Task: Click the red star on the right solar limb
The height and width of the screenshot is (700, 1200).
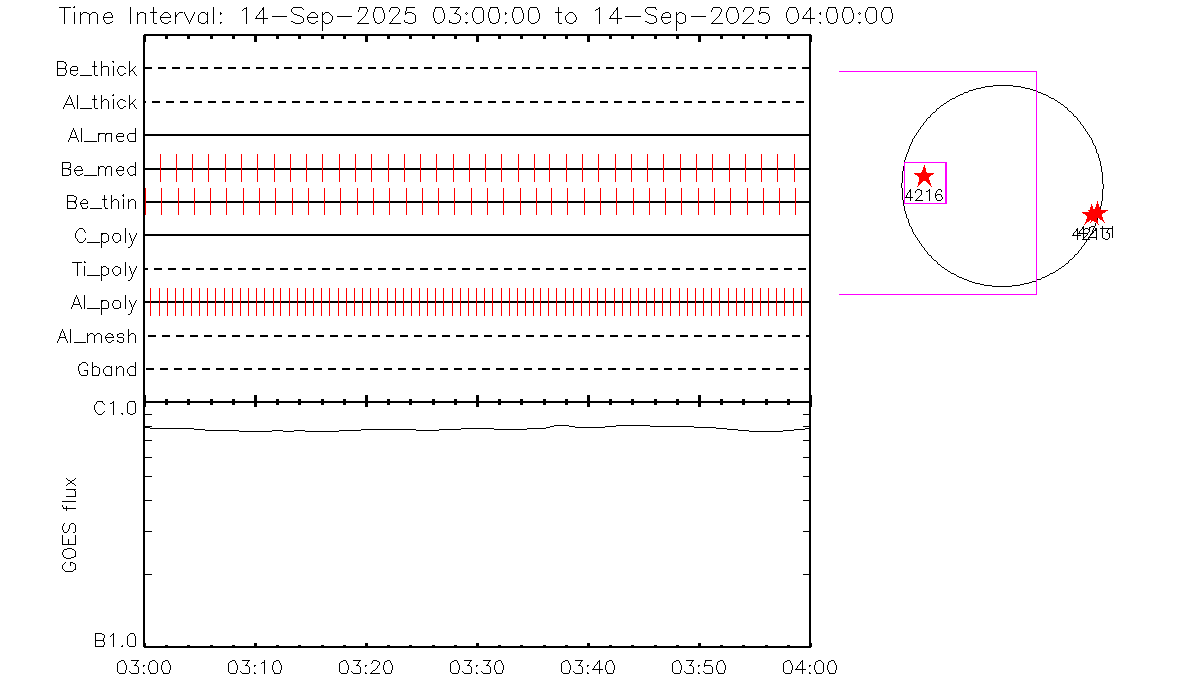Action: tap(1095, 214)
